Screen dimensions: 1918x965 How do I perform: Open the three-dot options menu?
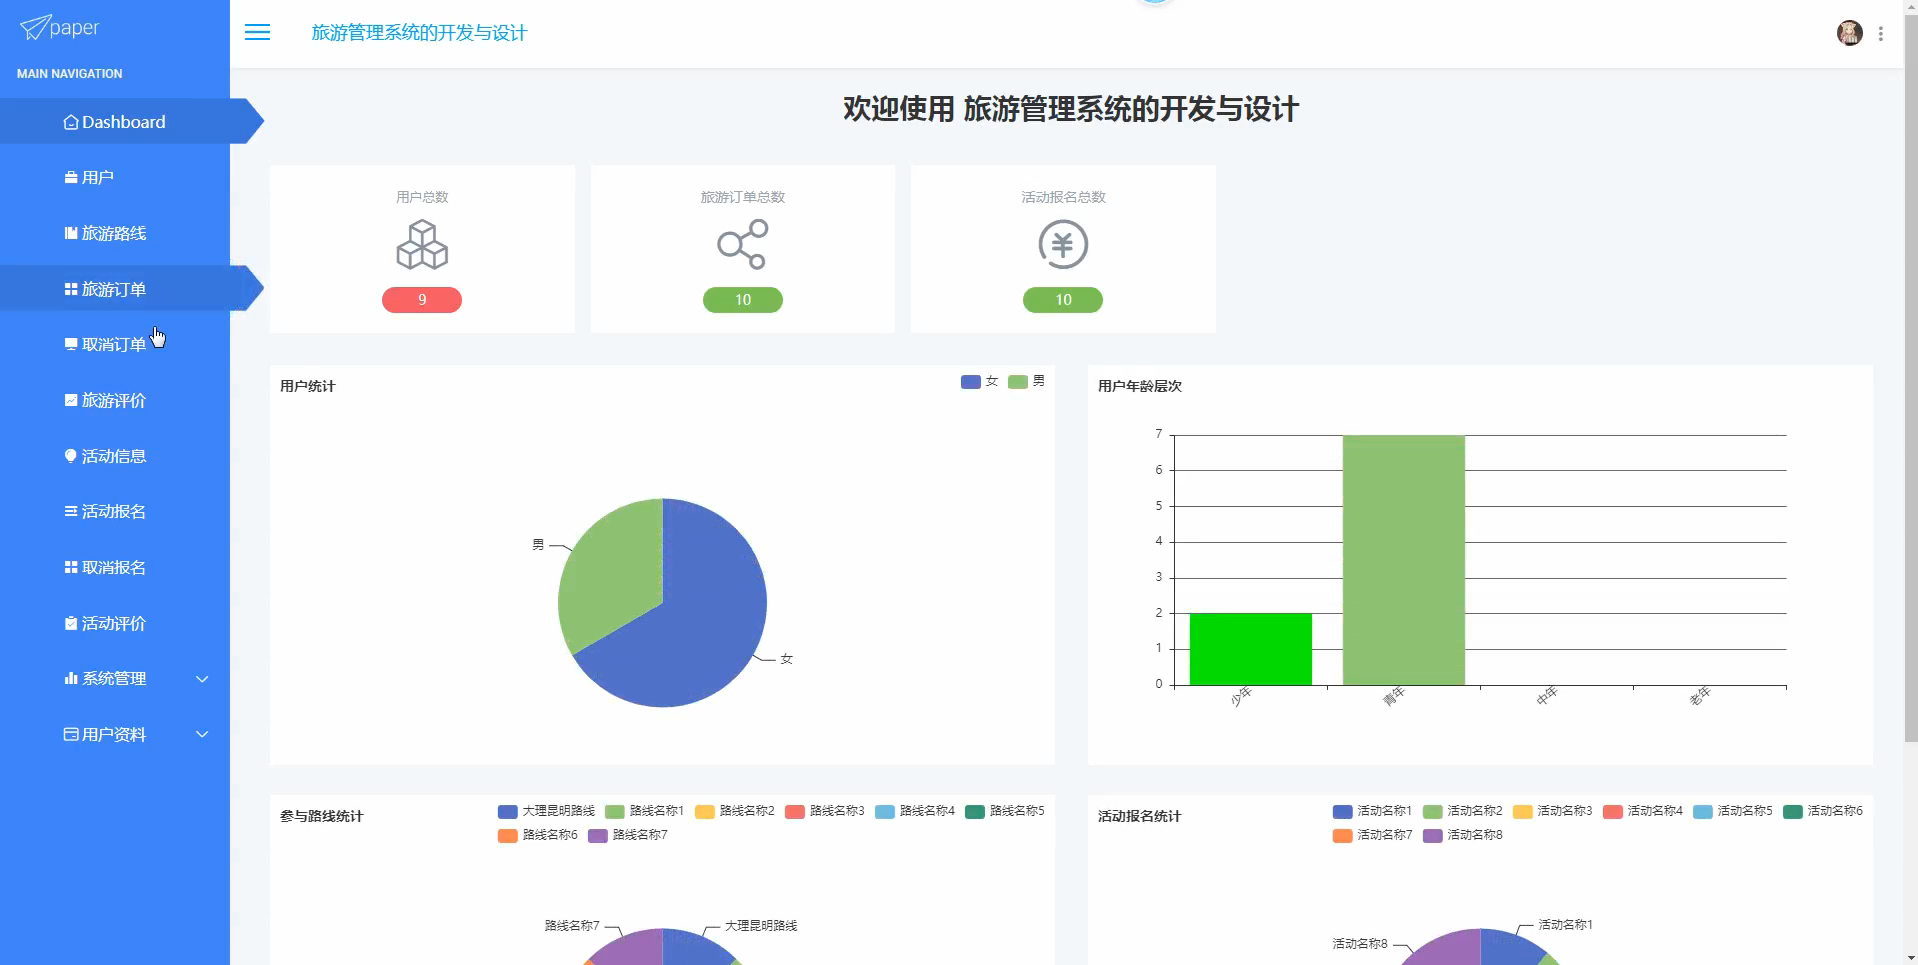click(x=1881, y=34)
